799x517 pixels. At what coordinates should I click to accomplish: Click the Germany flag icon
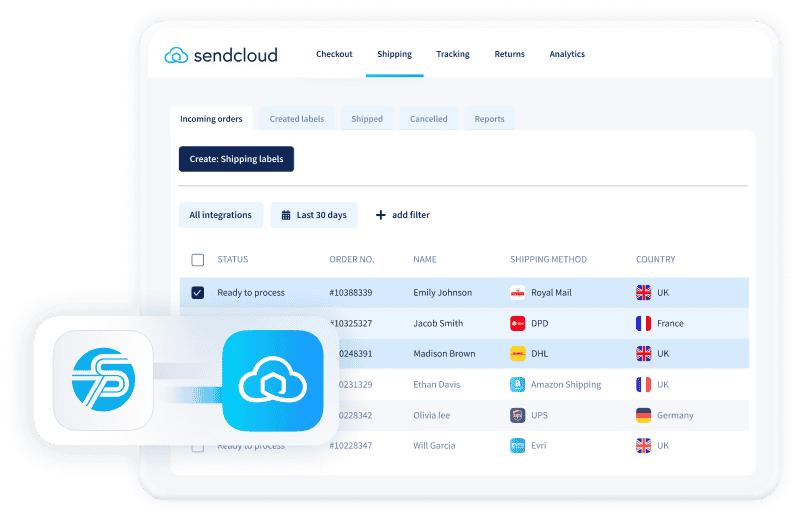coord(644,415)
